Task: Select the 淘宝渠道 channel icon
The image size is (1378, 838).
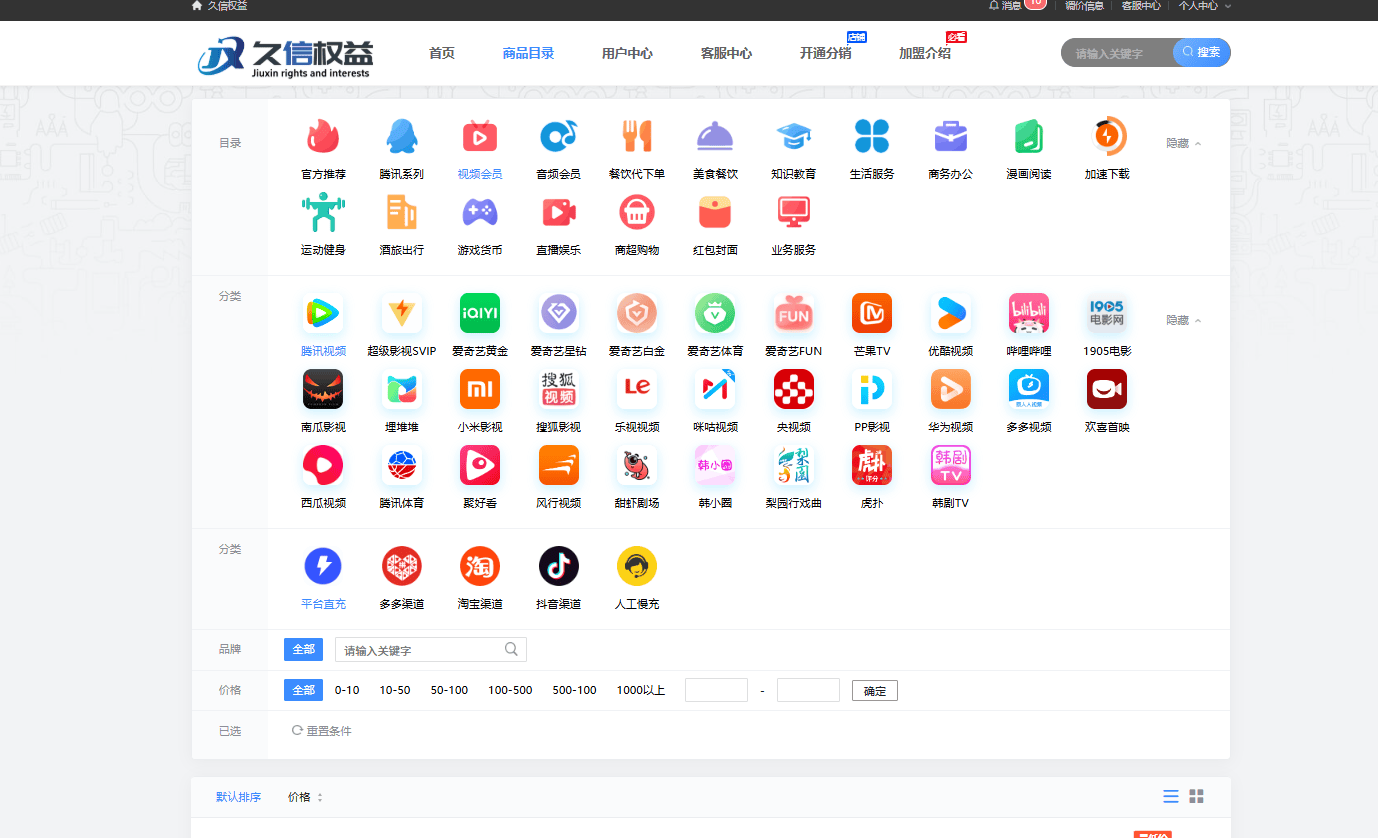Action: tap(480, 567)
